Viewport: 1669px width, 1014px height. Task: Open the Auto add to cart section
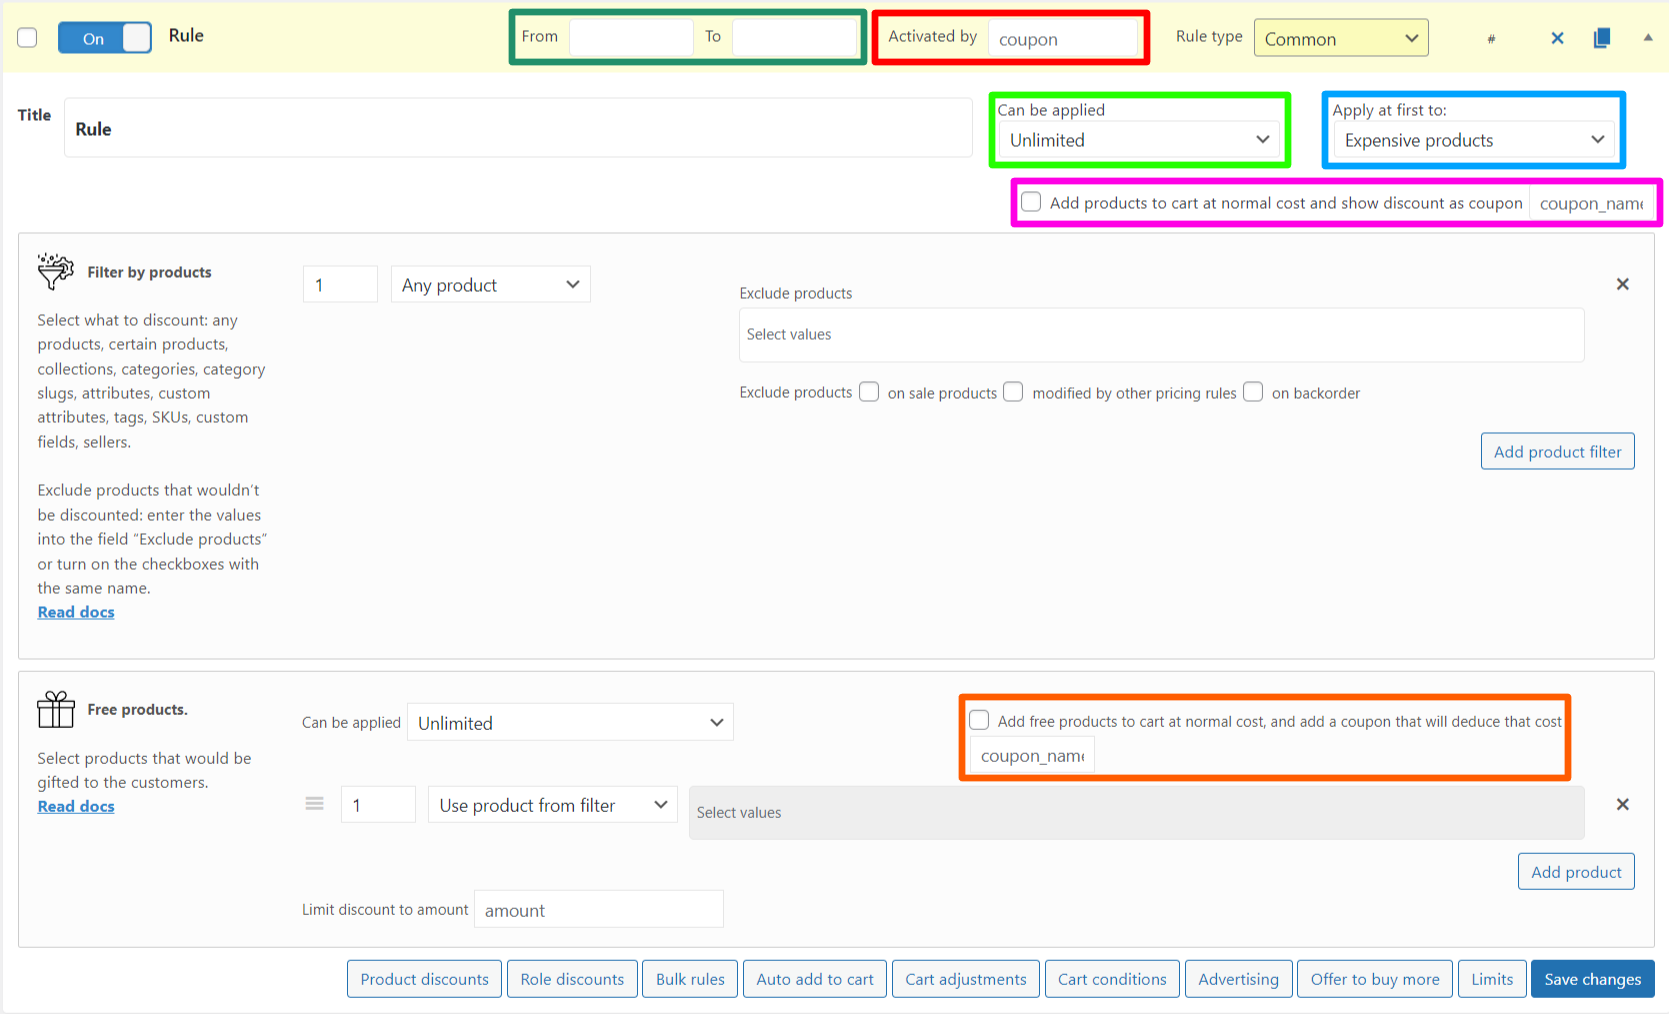pyautogui.click(x=815, y=979)
